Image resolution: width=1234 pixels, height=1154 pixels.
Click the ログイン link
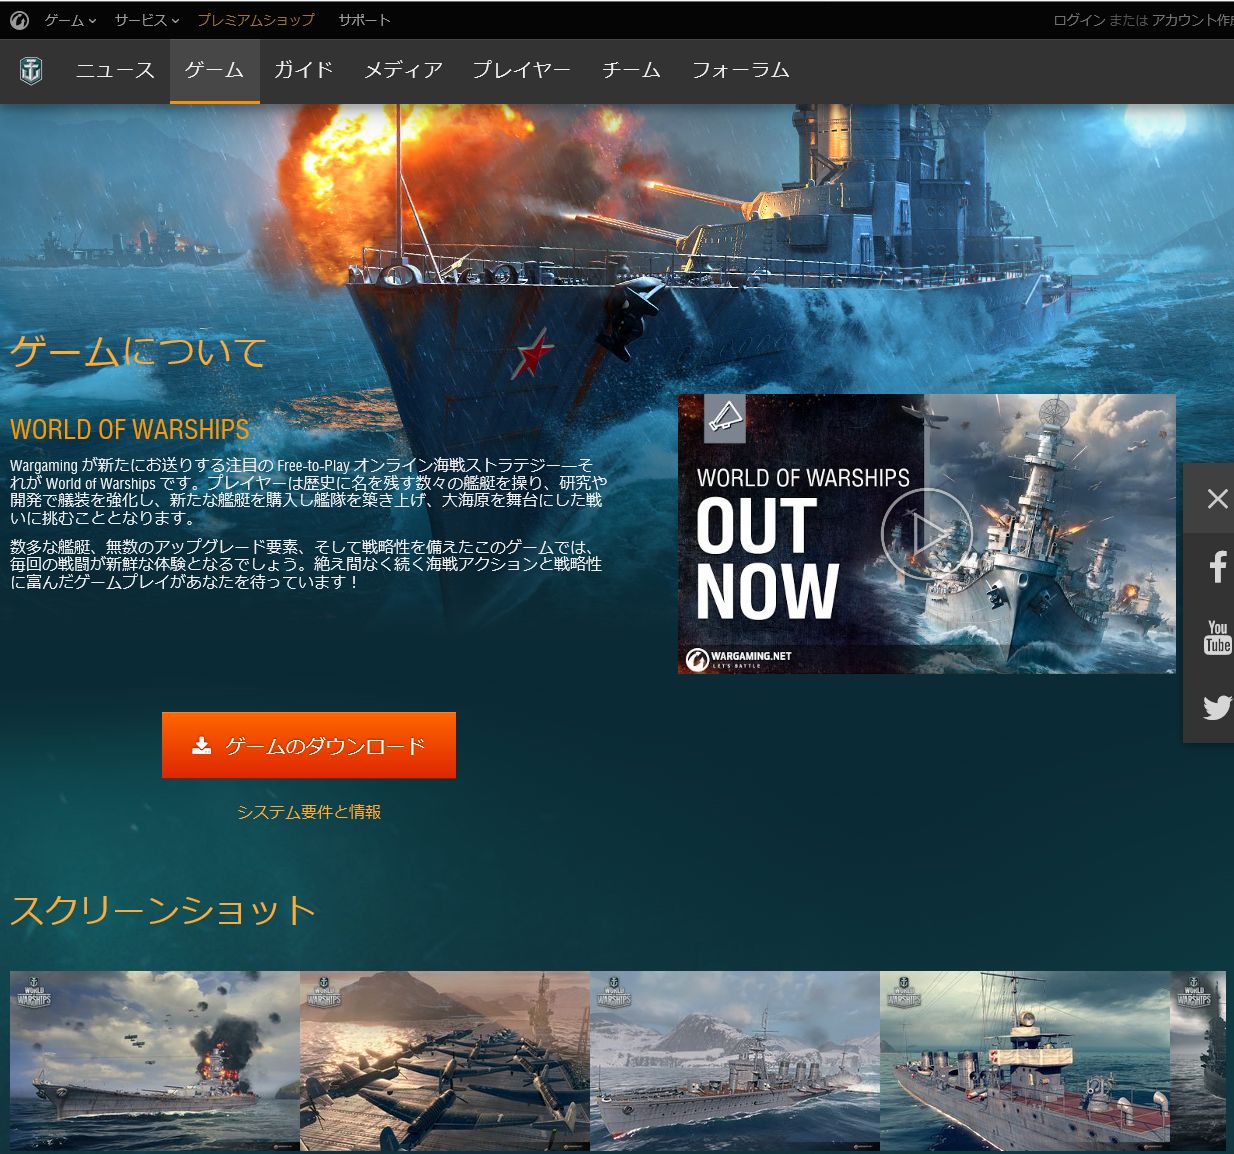point(1078,20)
